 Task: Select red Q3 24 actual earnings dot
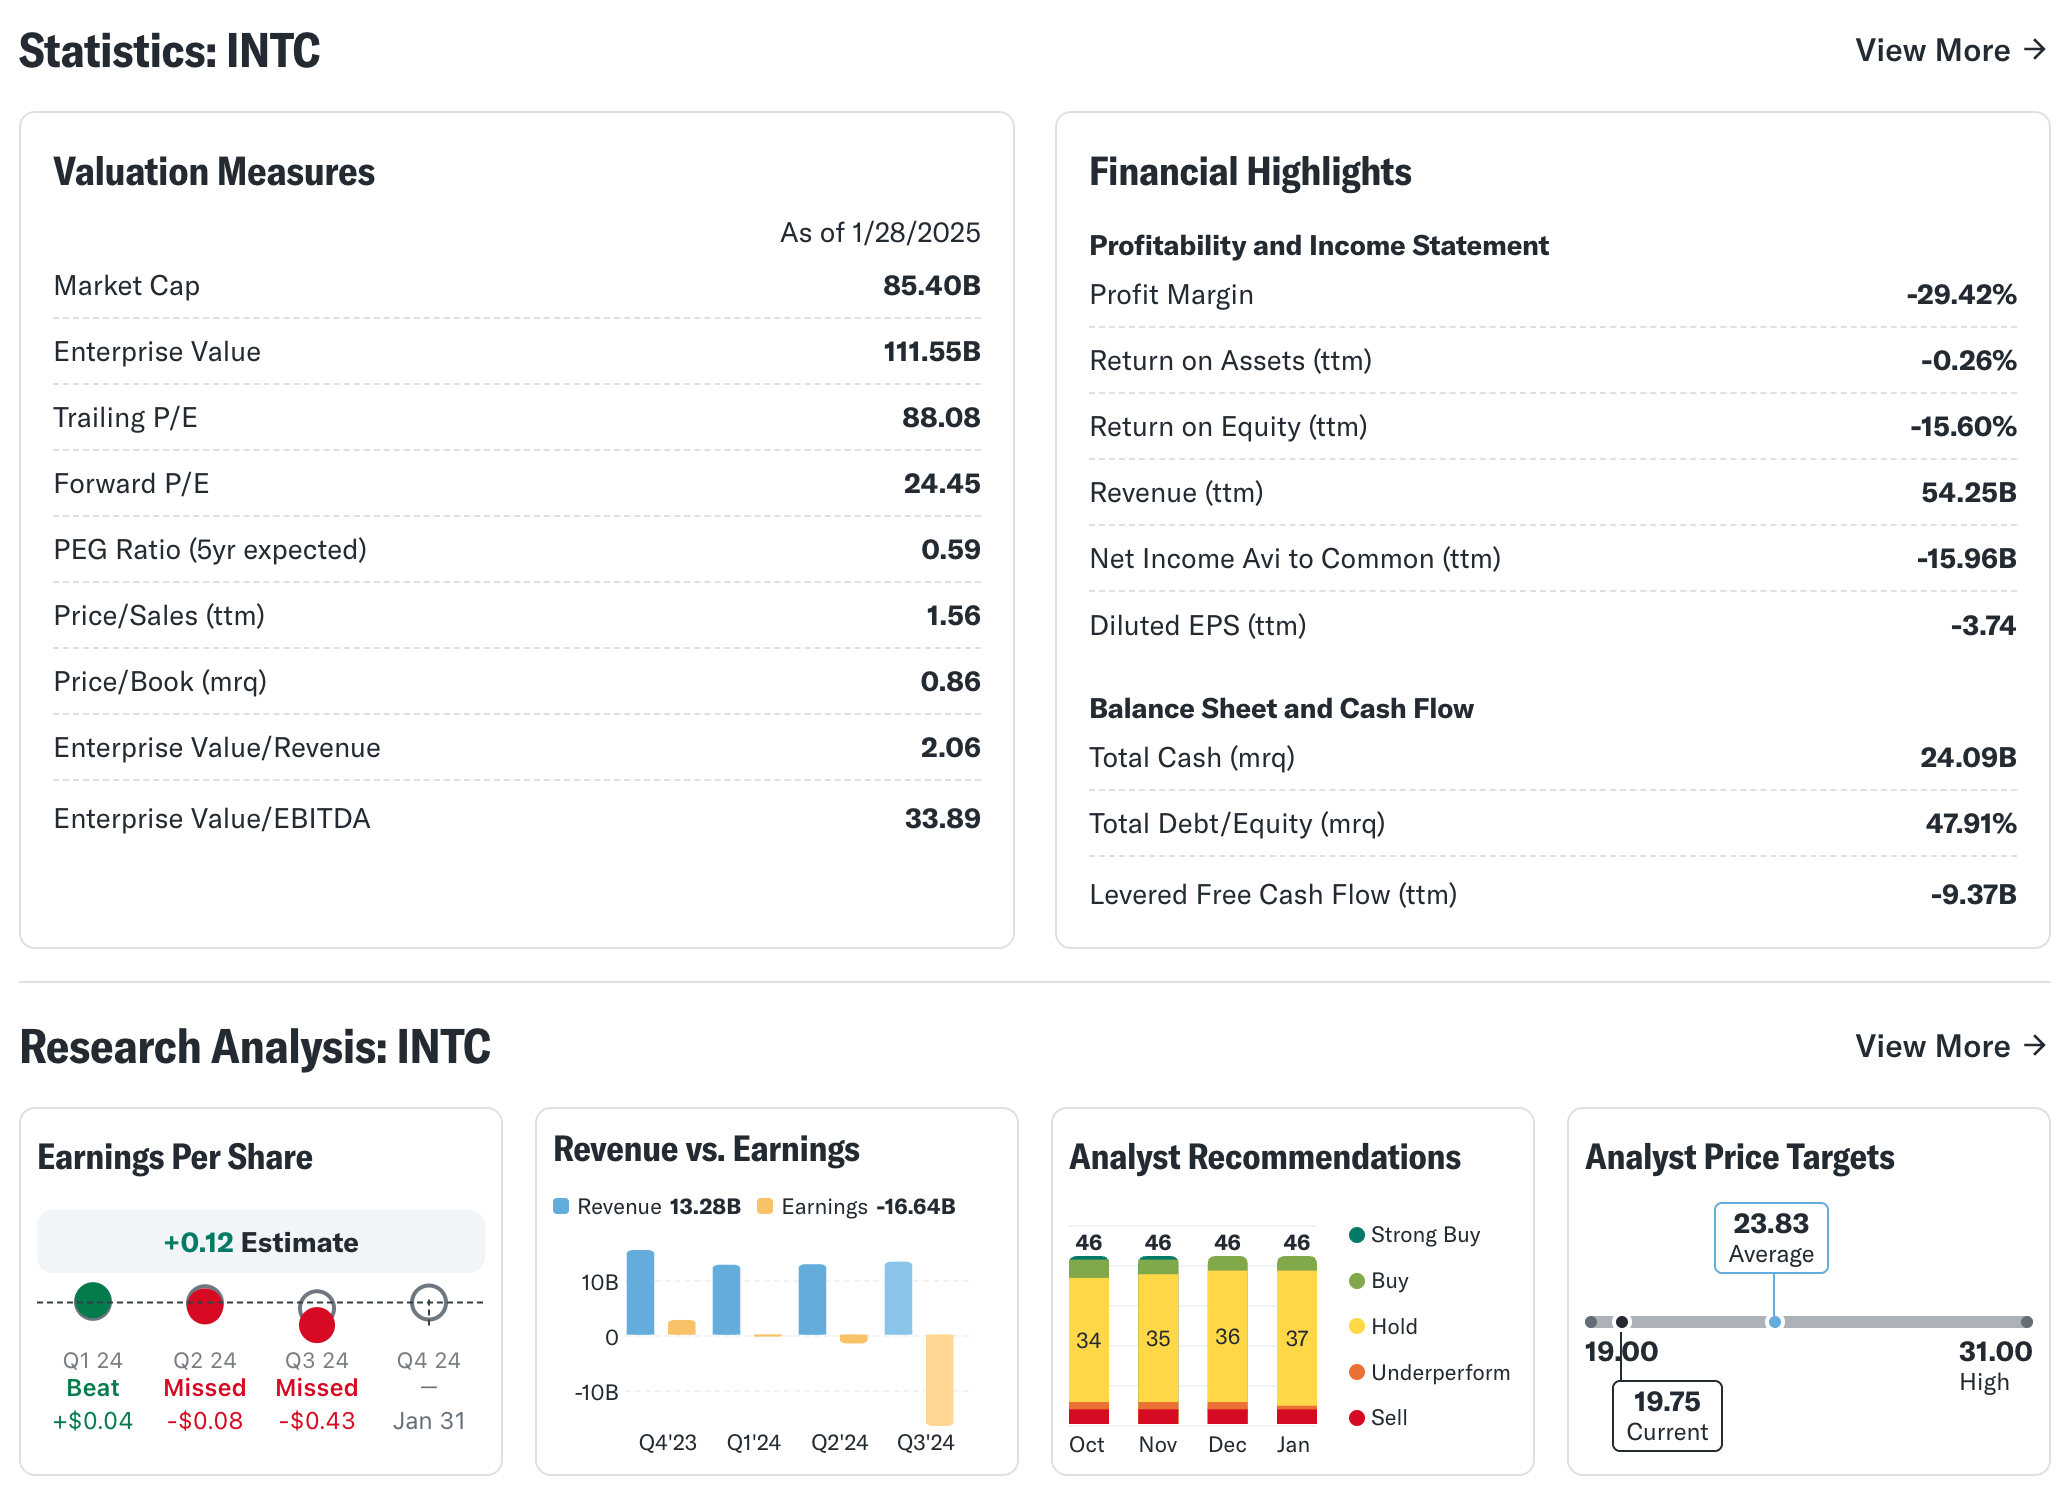click(x=317, y=1325)
